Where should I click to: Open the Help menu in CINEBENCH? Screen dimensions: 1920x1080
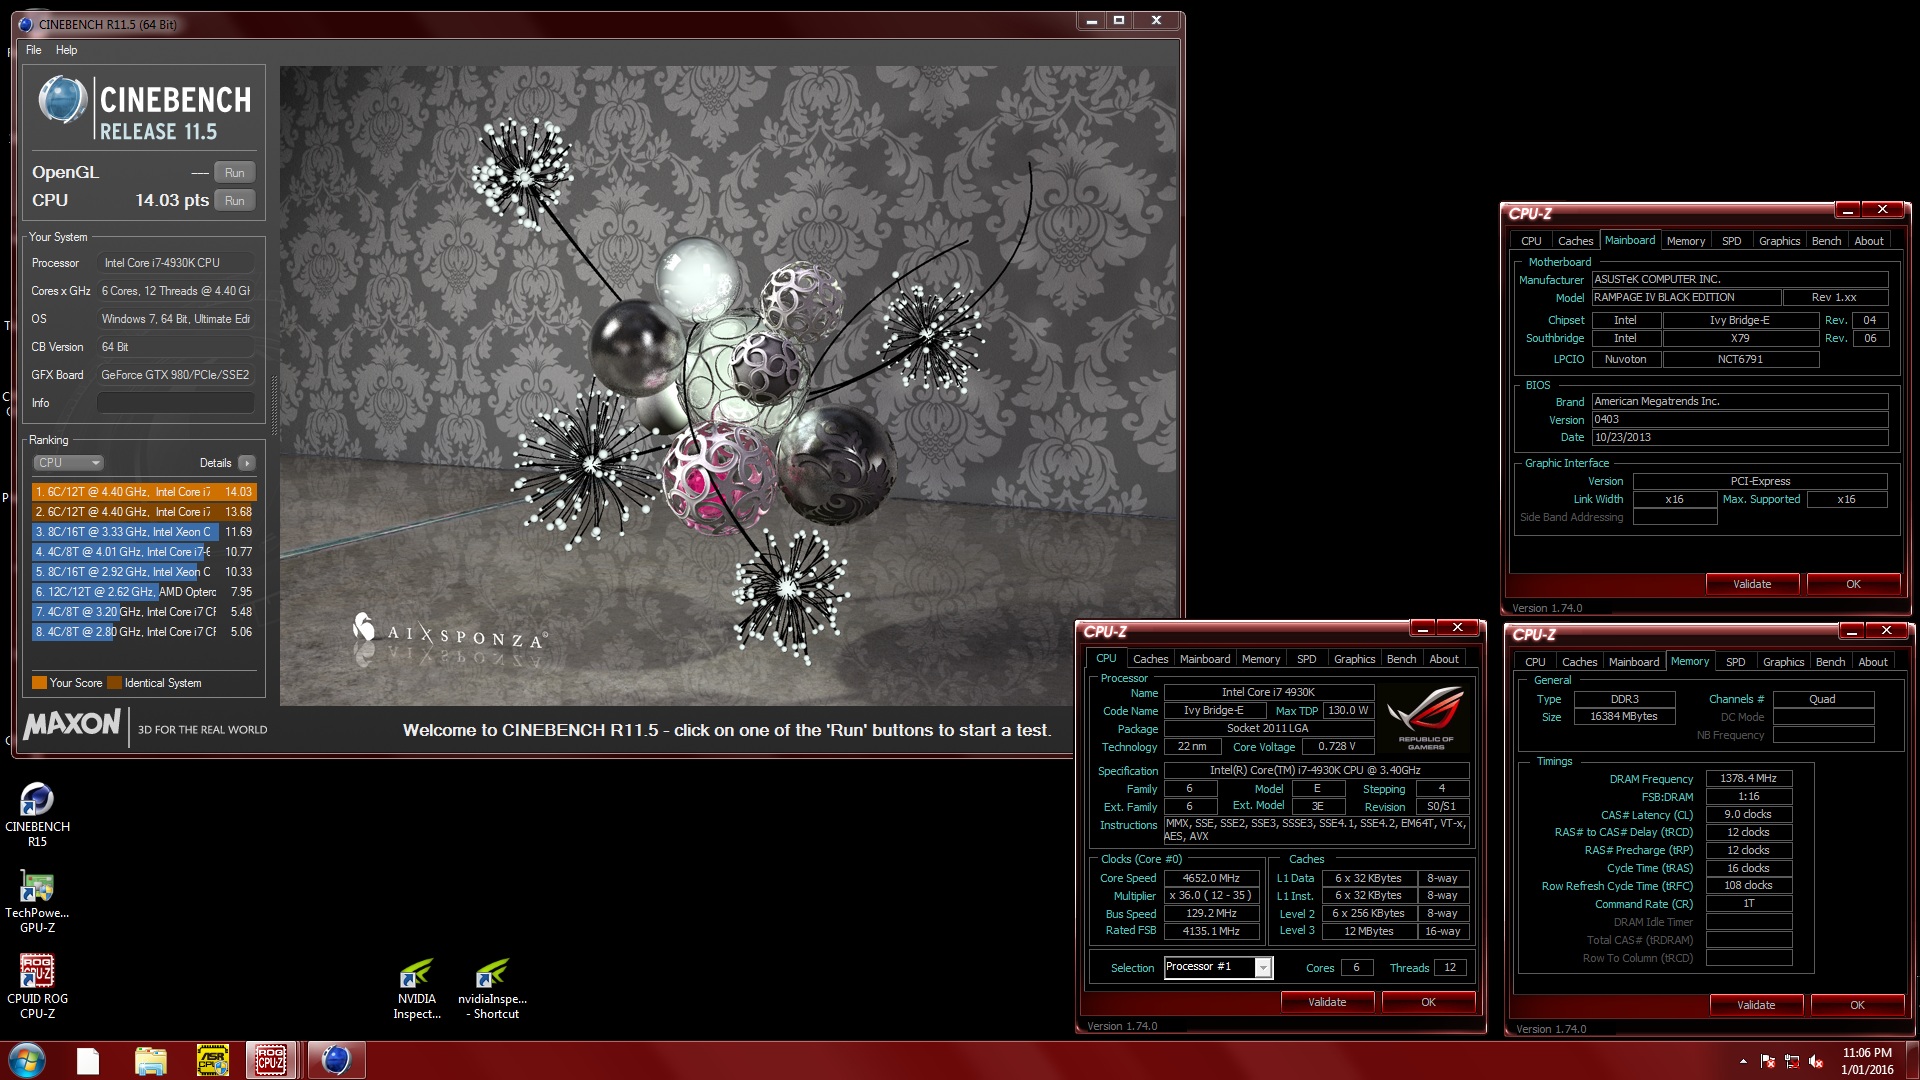point(66,50)
